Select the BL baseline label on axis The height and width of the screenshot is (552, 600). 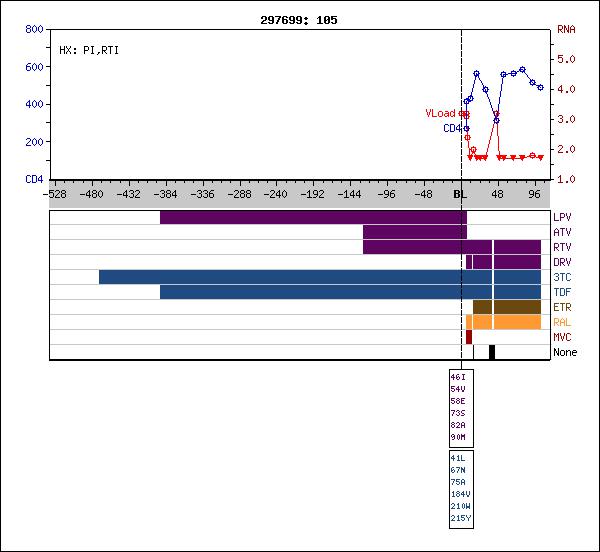(x=460, y=195)
